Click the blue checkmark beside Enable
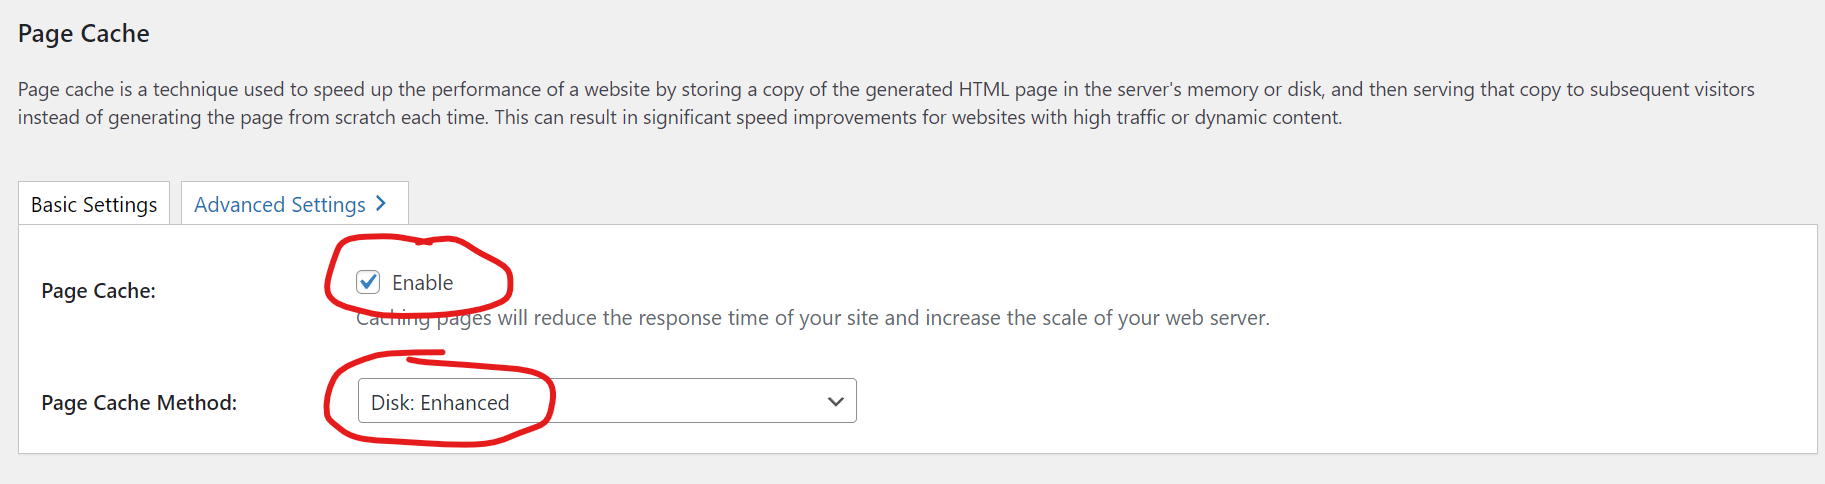This screenshot has height=484, width=1825. tap(368, 282)
